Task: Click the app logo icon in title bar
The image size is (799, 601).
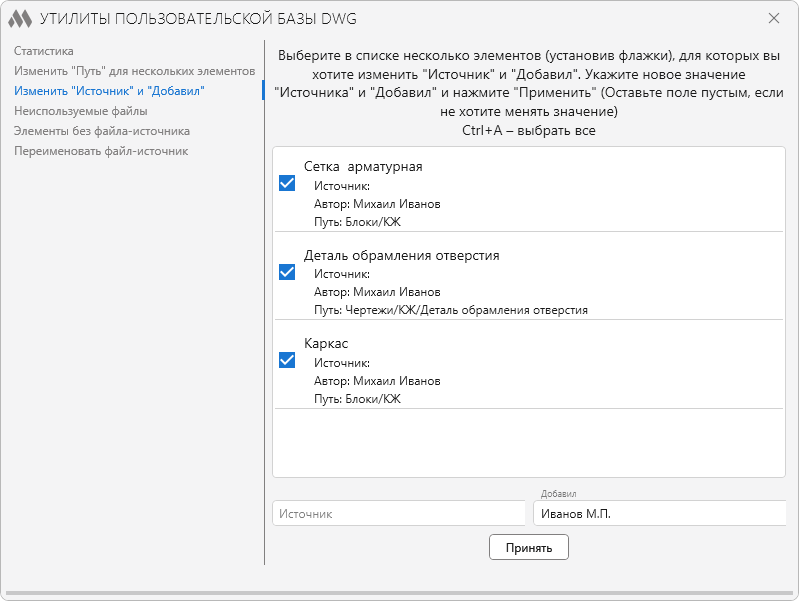Action: pyautogui.click(x=20, y=19)
